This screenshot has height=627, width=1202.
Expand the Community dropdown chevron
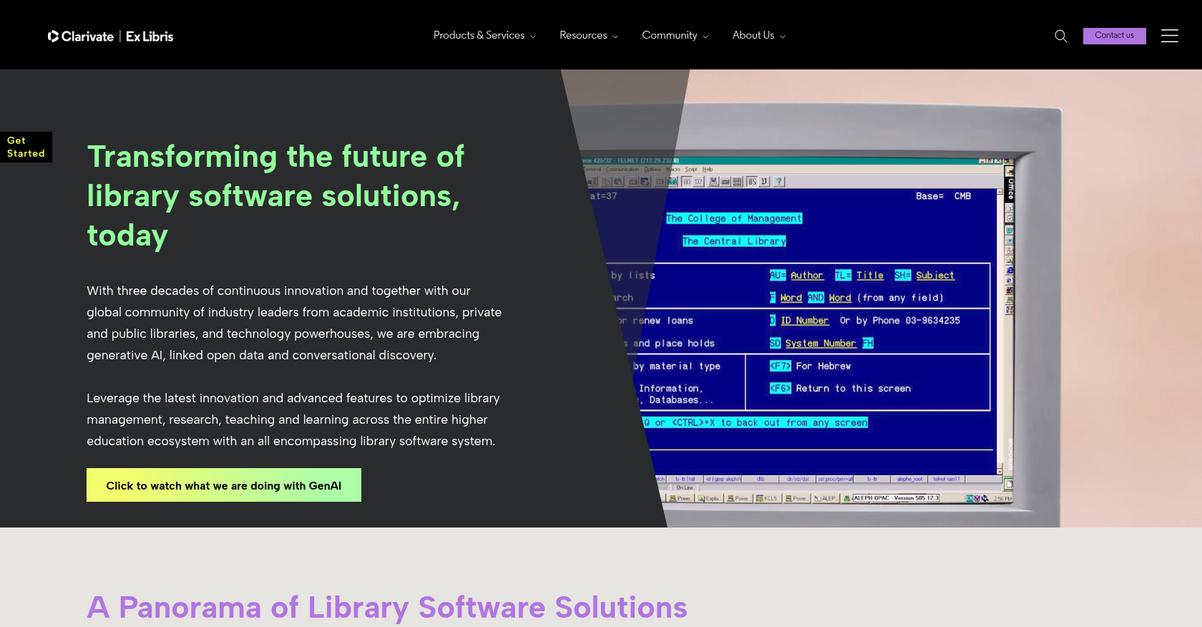click(x=705, y=37)
